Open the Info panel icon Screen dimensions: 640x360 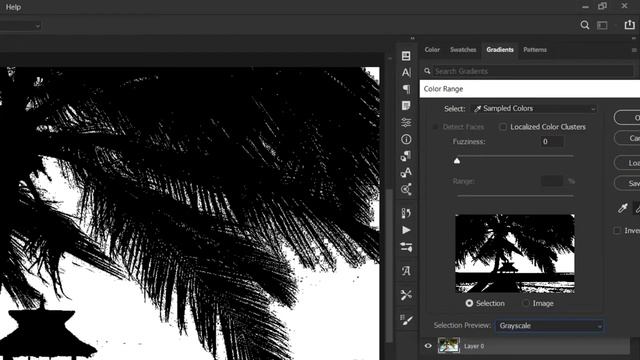(x=406, y=139)
